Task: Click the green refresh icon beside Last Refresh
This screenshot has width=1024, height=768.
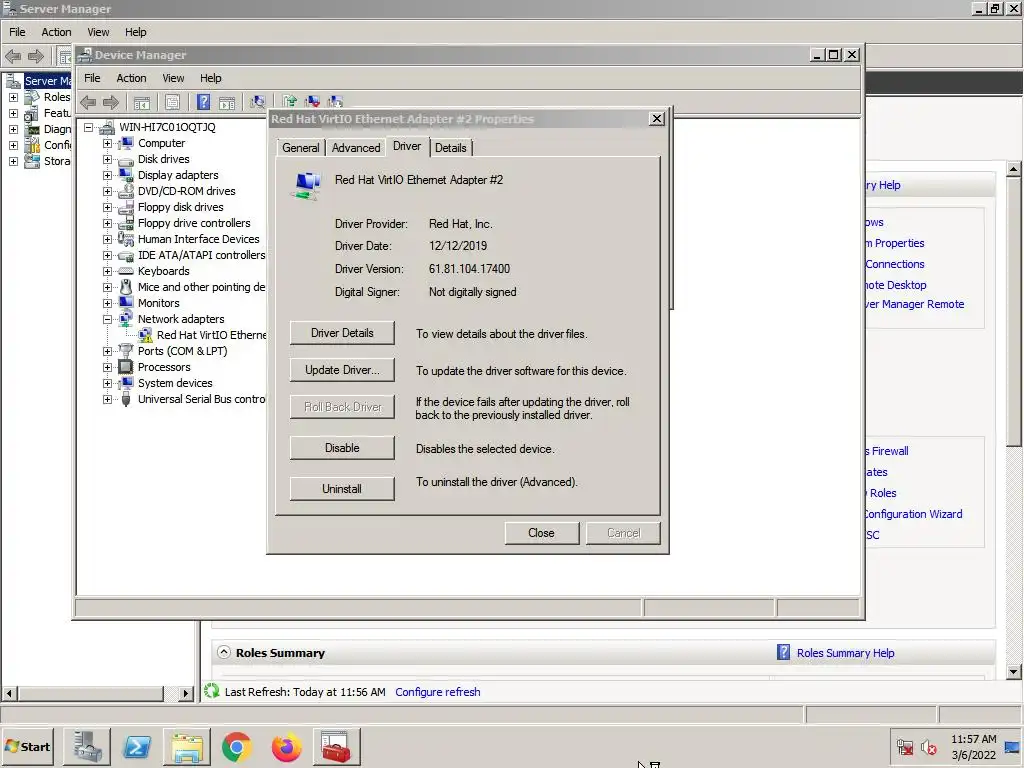Action: pos(212,691)
